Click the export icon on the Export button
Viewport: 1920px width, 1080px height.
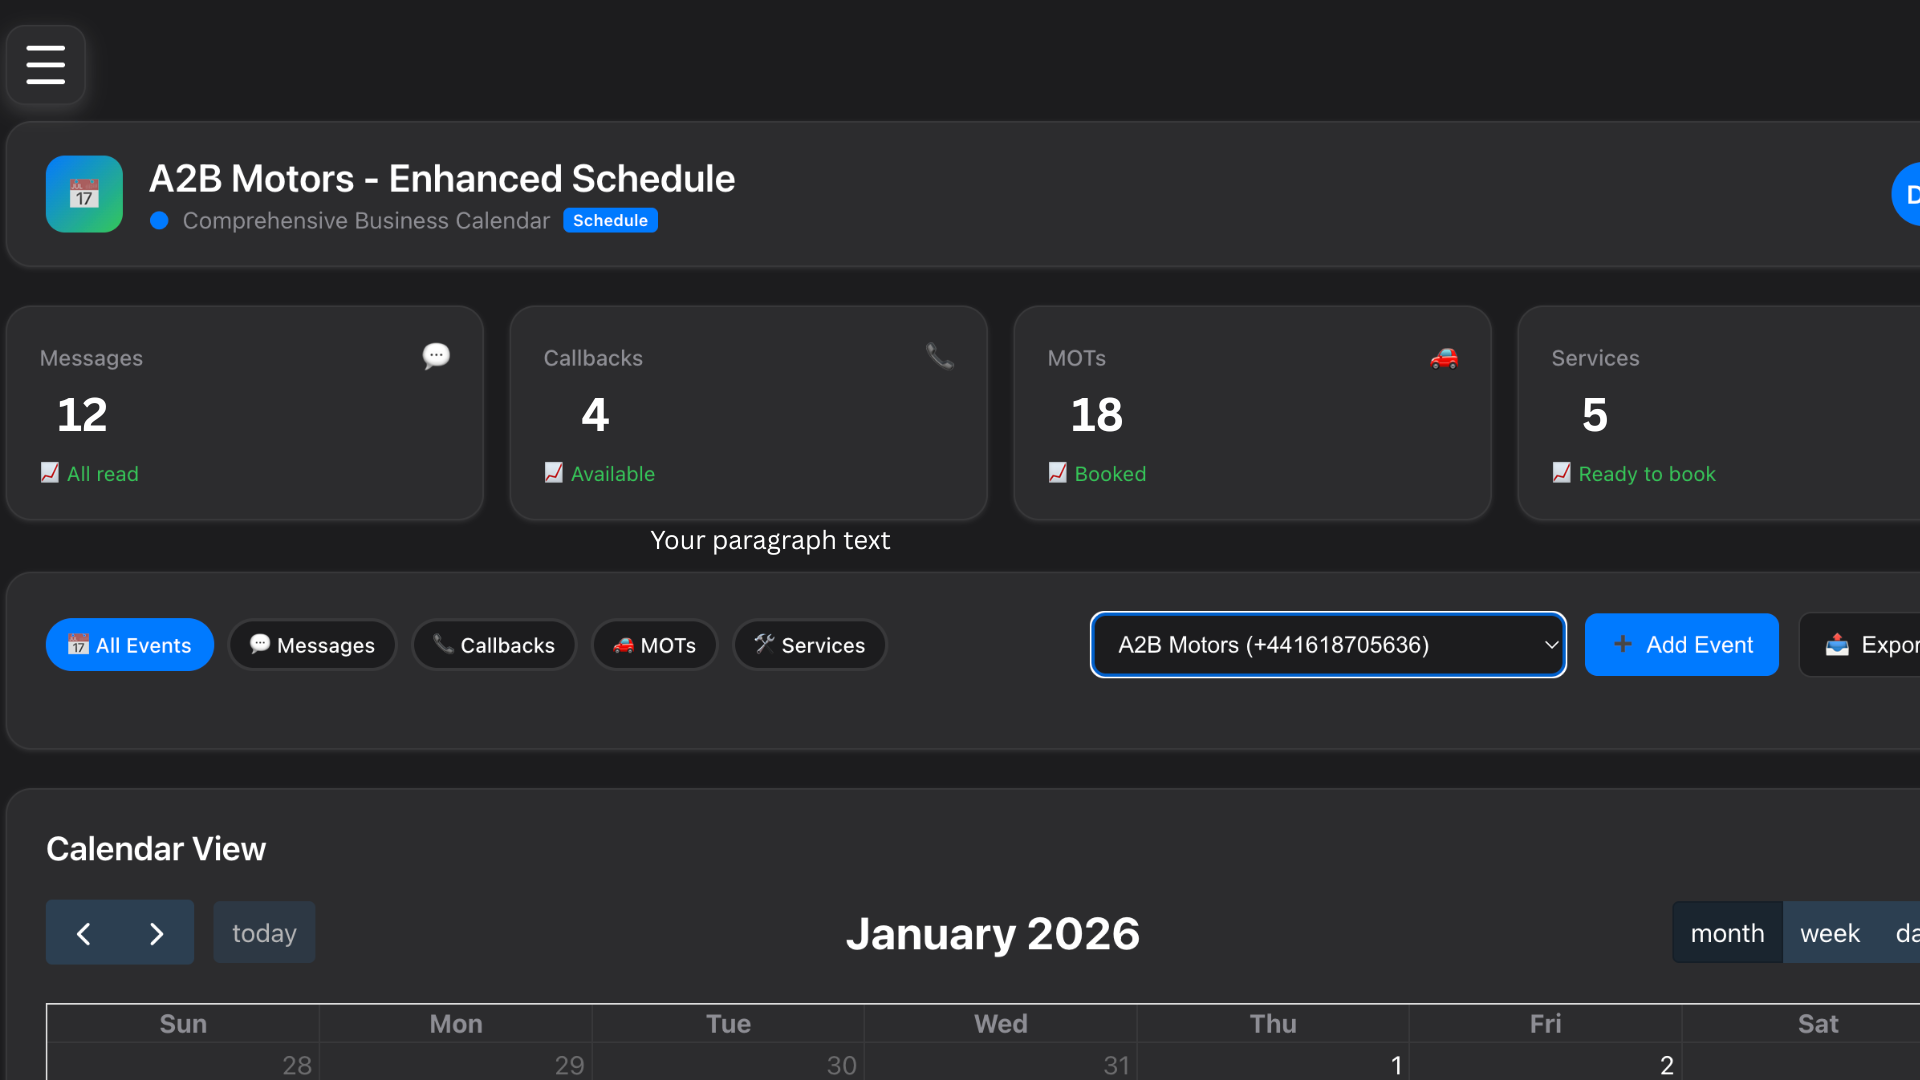[1838, 645]
